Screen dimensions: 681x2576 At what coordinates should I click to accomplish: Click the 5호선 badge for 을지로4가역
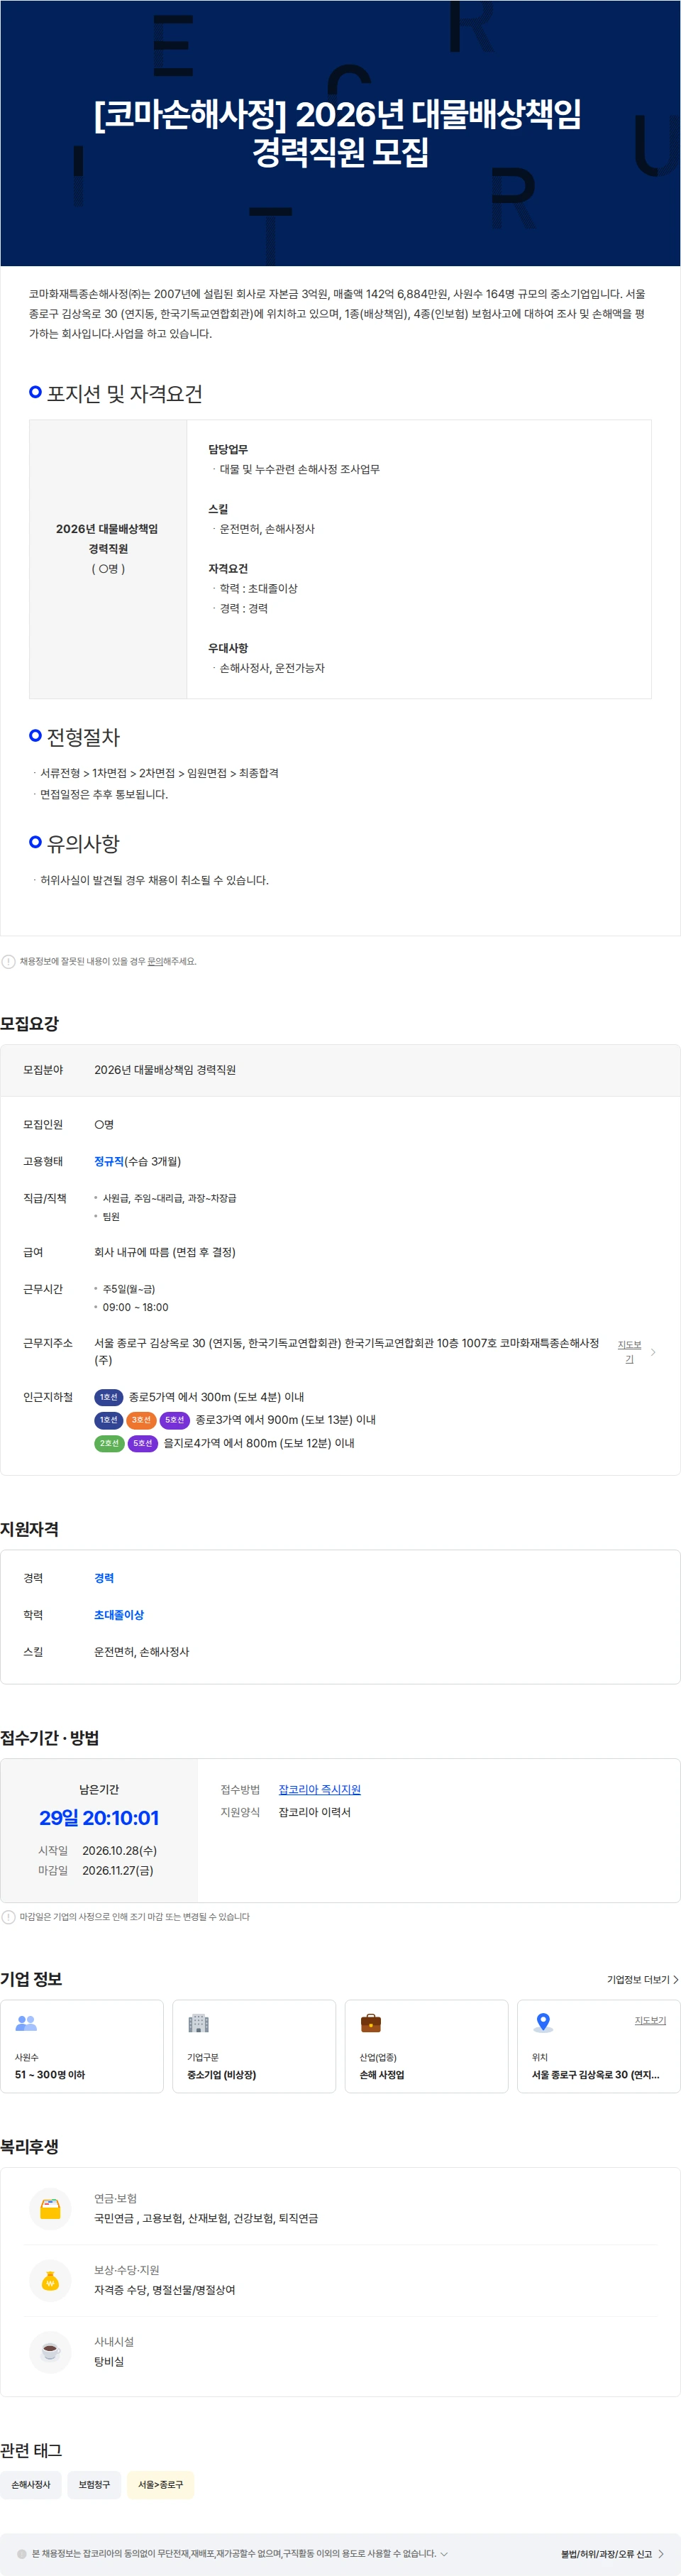(143, 1444)
